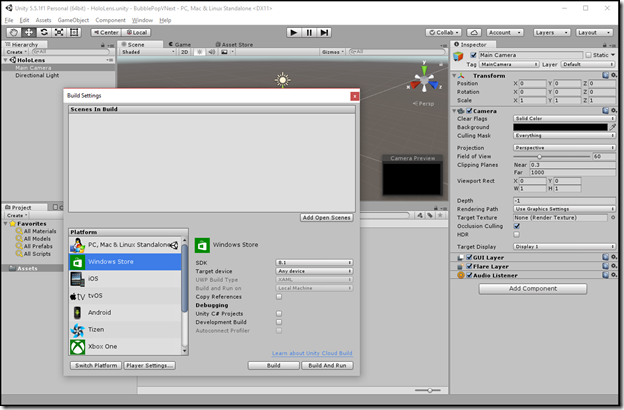Viewport: 624px width, 410px height.
Task: Open the Layers dropdown in toolbar
Action: pos(551,33)
